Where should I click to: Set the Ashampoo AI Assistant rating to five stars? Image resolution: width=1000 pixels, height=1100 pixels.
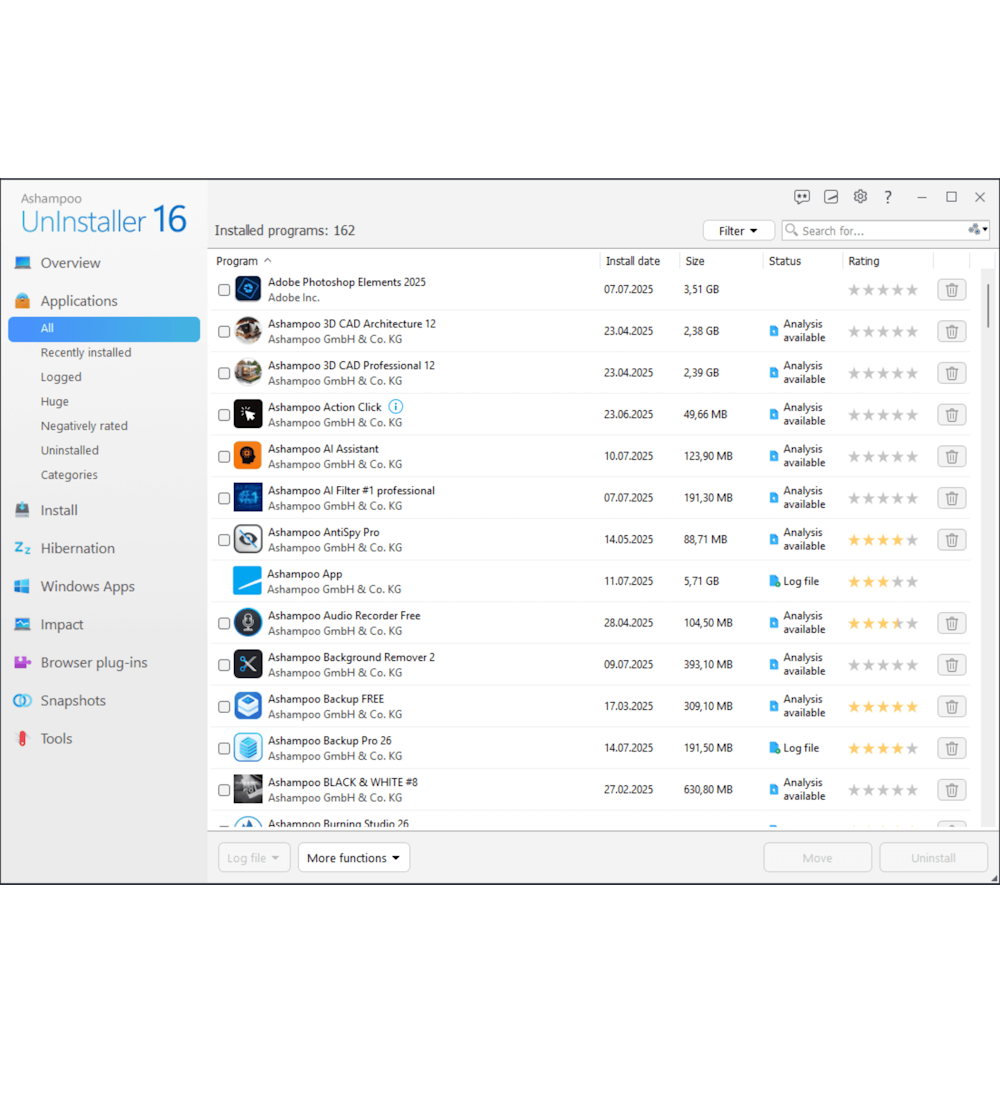(x=911, y=457)
